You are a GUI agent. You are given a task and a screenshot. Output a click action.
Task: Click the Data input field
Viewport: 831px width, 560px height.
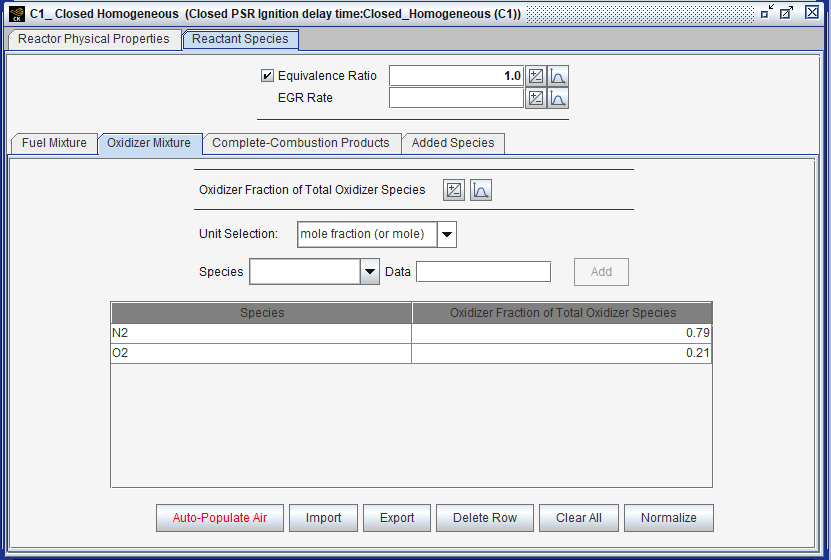pos(483,272)
